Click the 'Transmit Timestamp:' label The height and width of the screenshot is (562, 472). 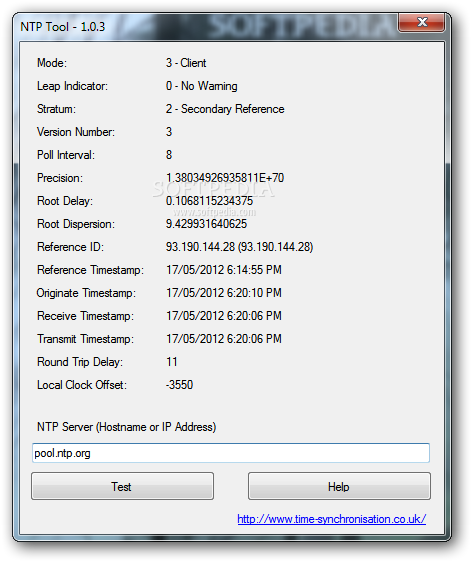click(85, 339)
